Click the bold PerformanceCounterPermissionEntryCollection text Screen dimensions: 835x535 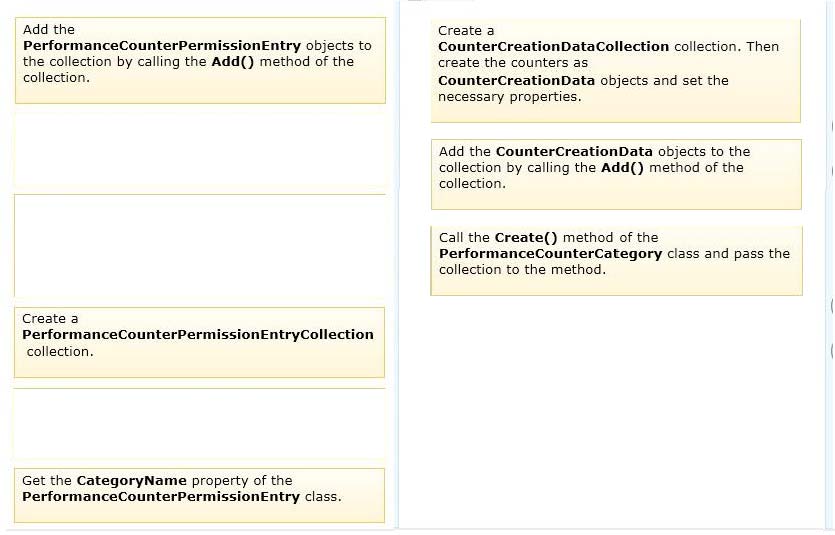[198, 335]
